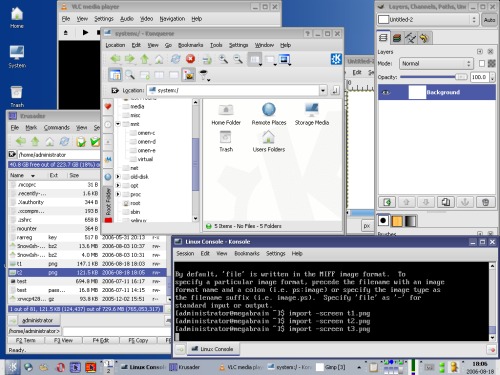Viewport: 500px width, 375px height.
Task: Click Play button in VLC media player
Action: [85, 32]
